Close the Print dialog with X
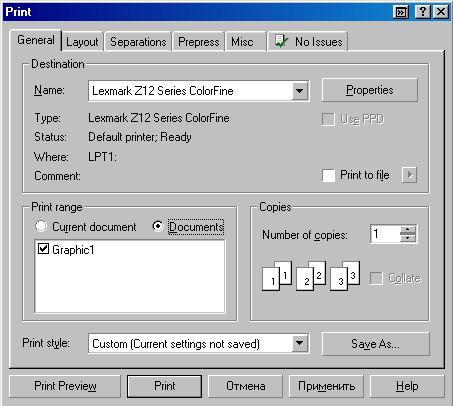Viewport: 453px width, 406px height. coord(441,12)
